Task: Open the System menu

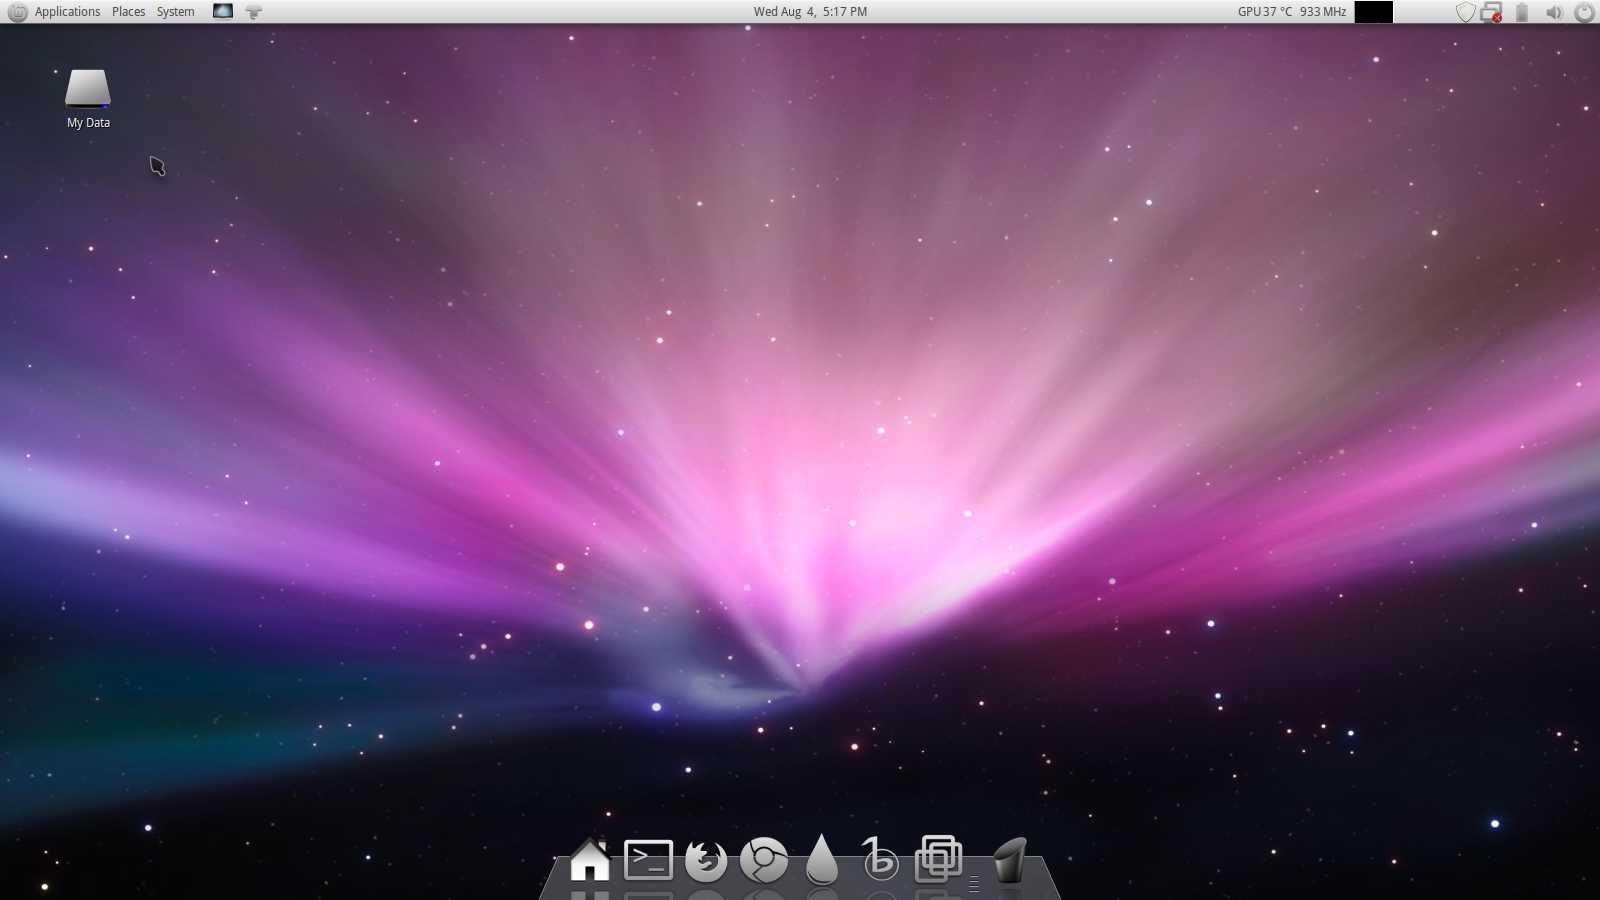Action: click(x=175, y=12)
